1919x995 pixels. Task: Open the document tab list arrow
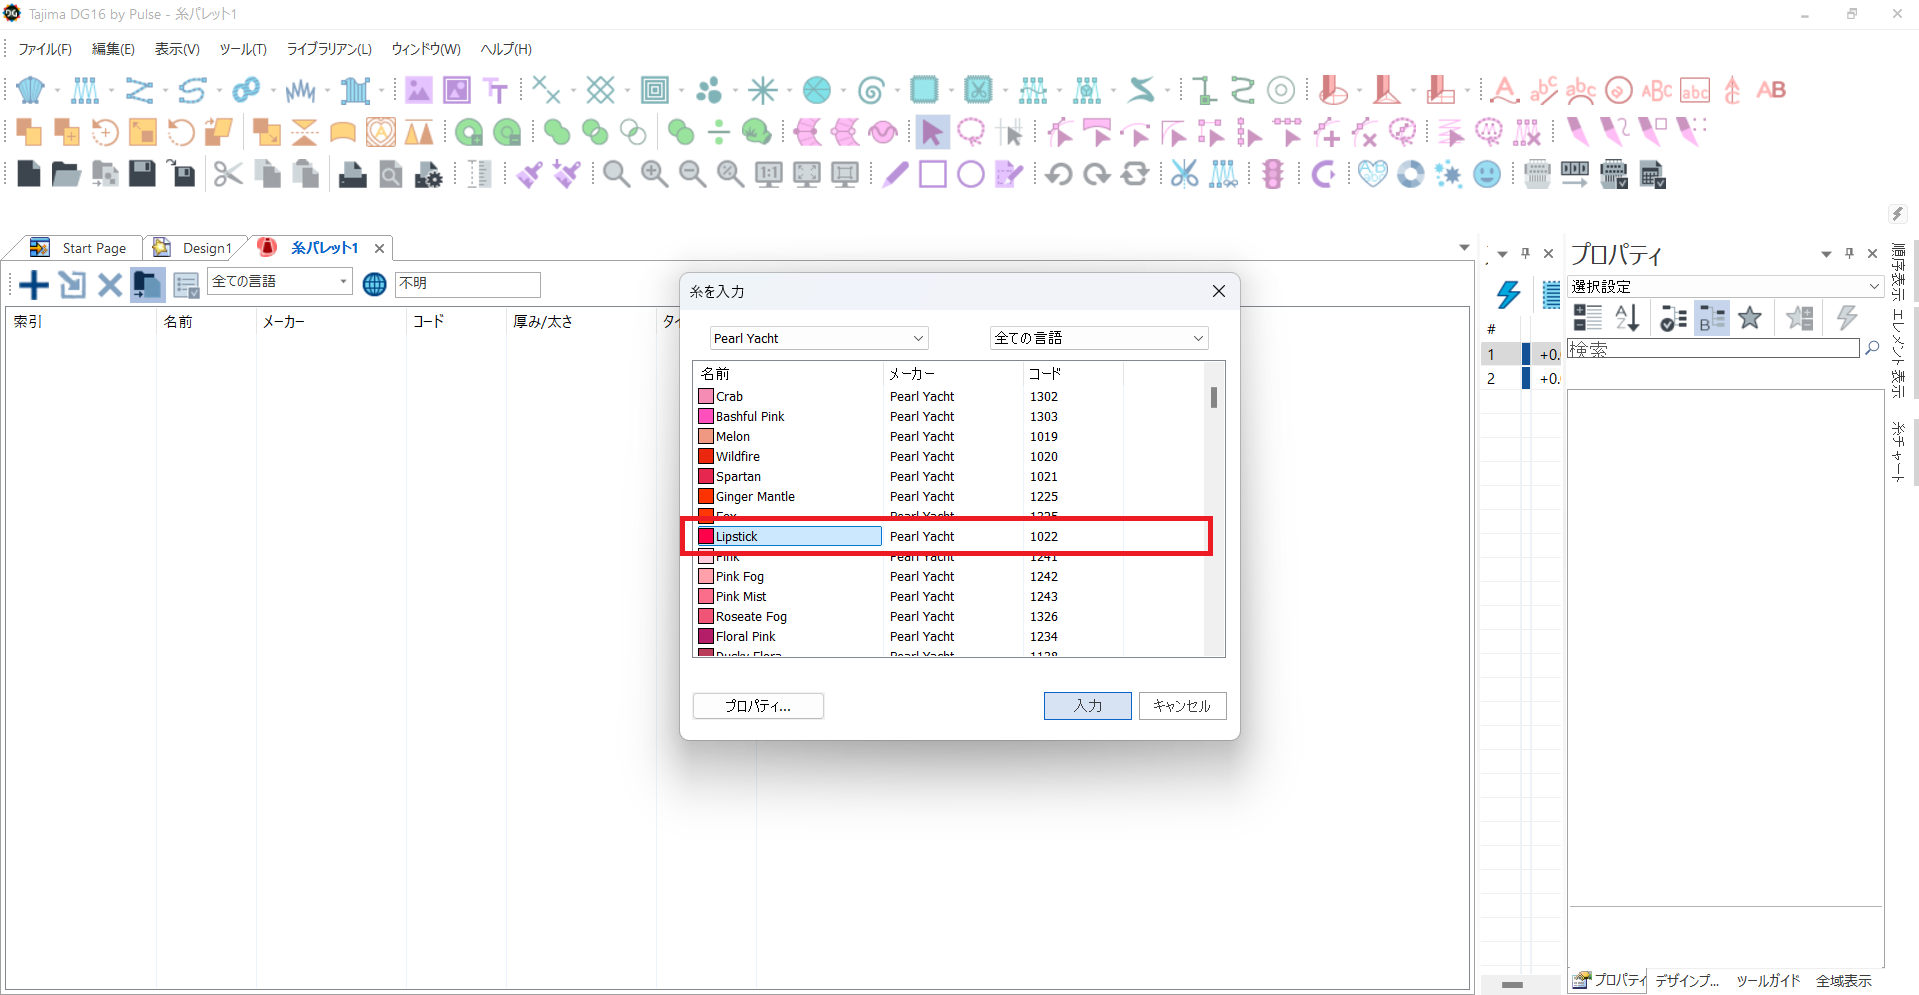click(x=1464, y=247)
